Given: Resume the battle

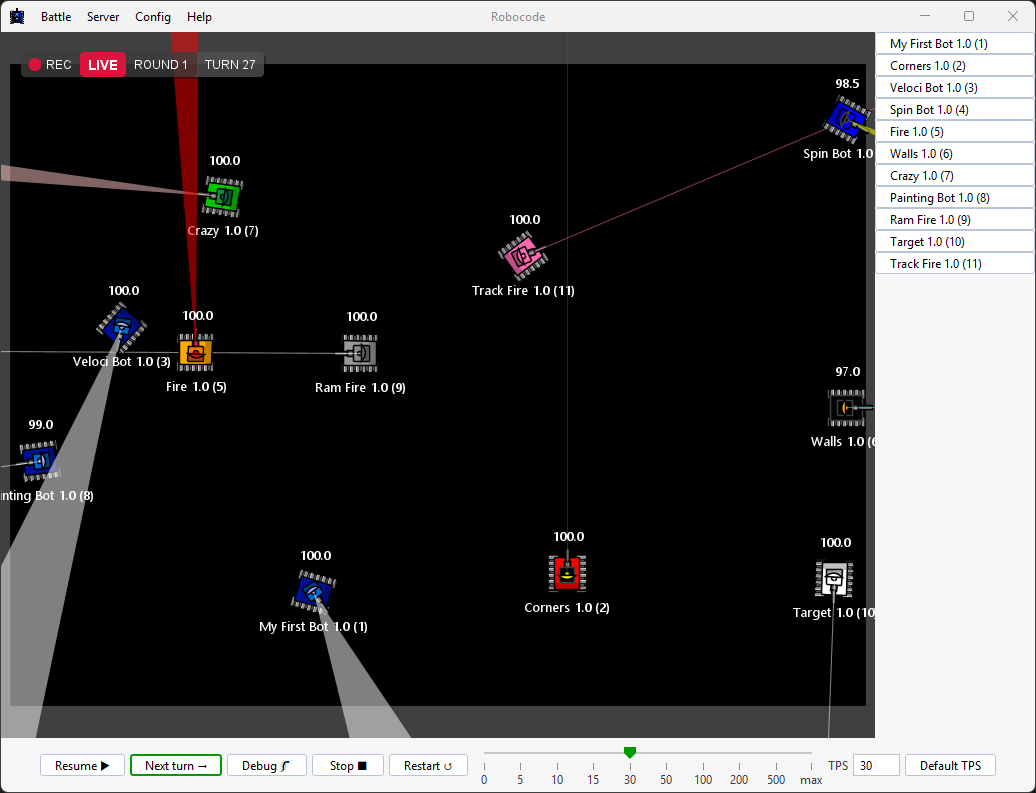Looking at the screenshot, I should [82, 765].
